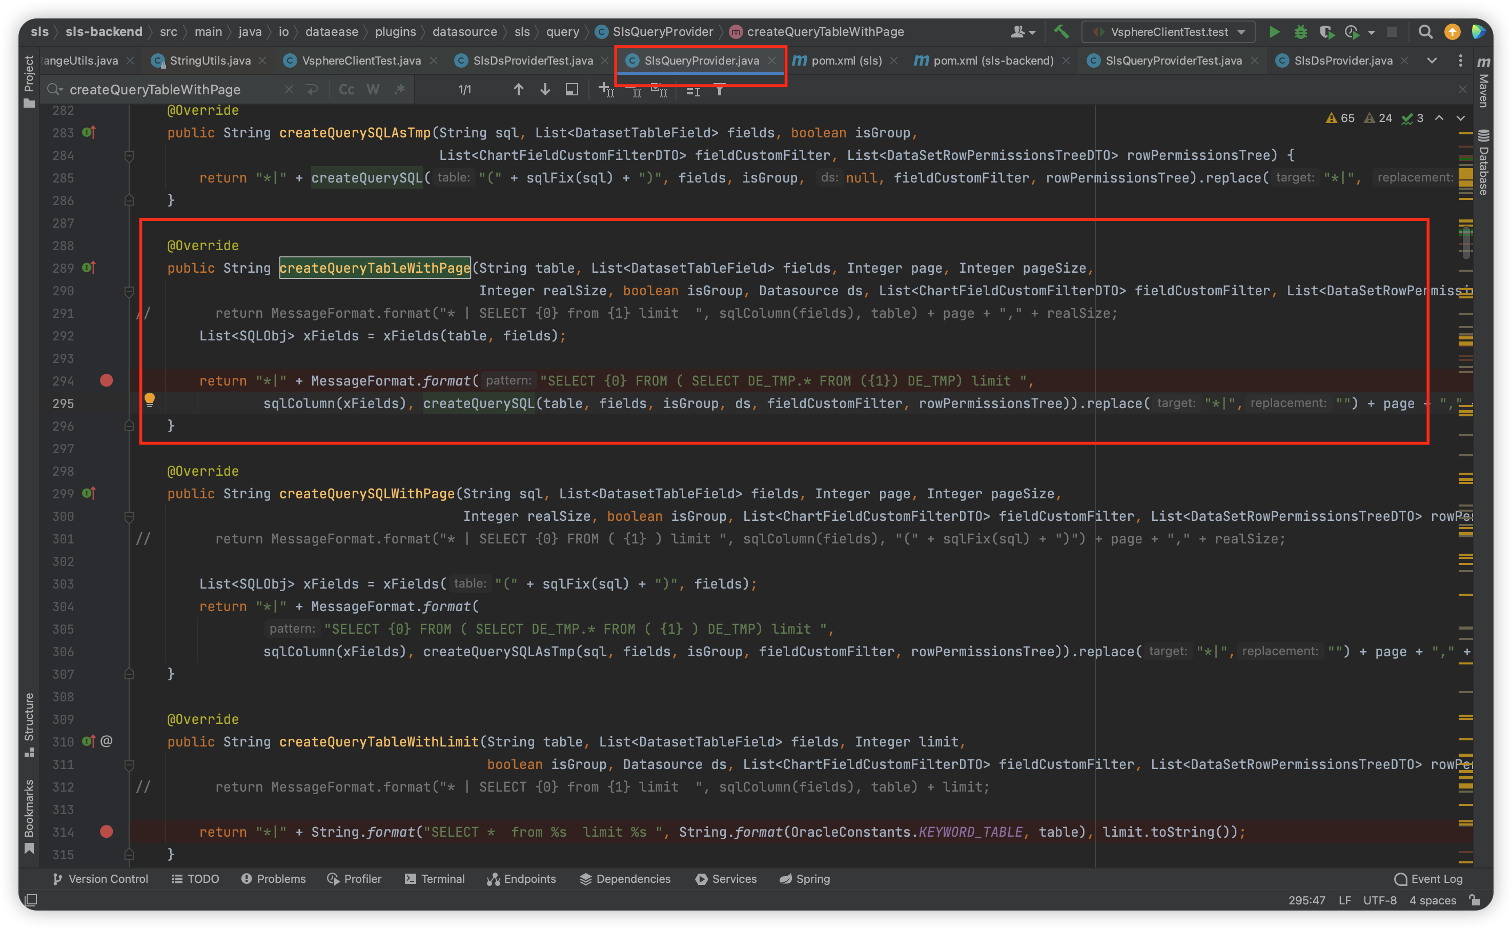Screen dimensions: 1512x929
Task: Go to next highlighted error arrow
Action: [x=1461, y=118]
